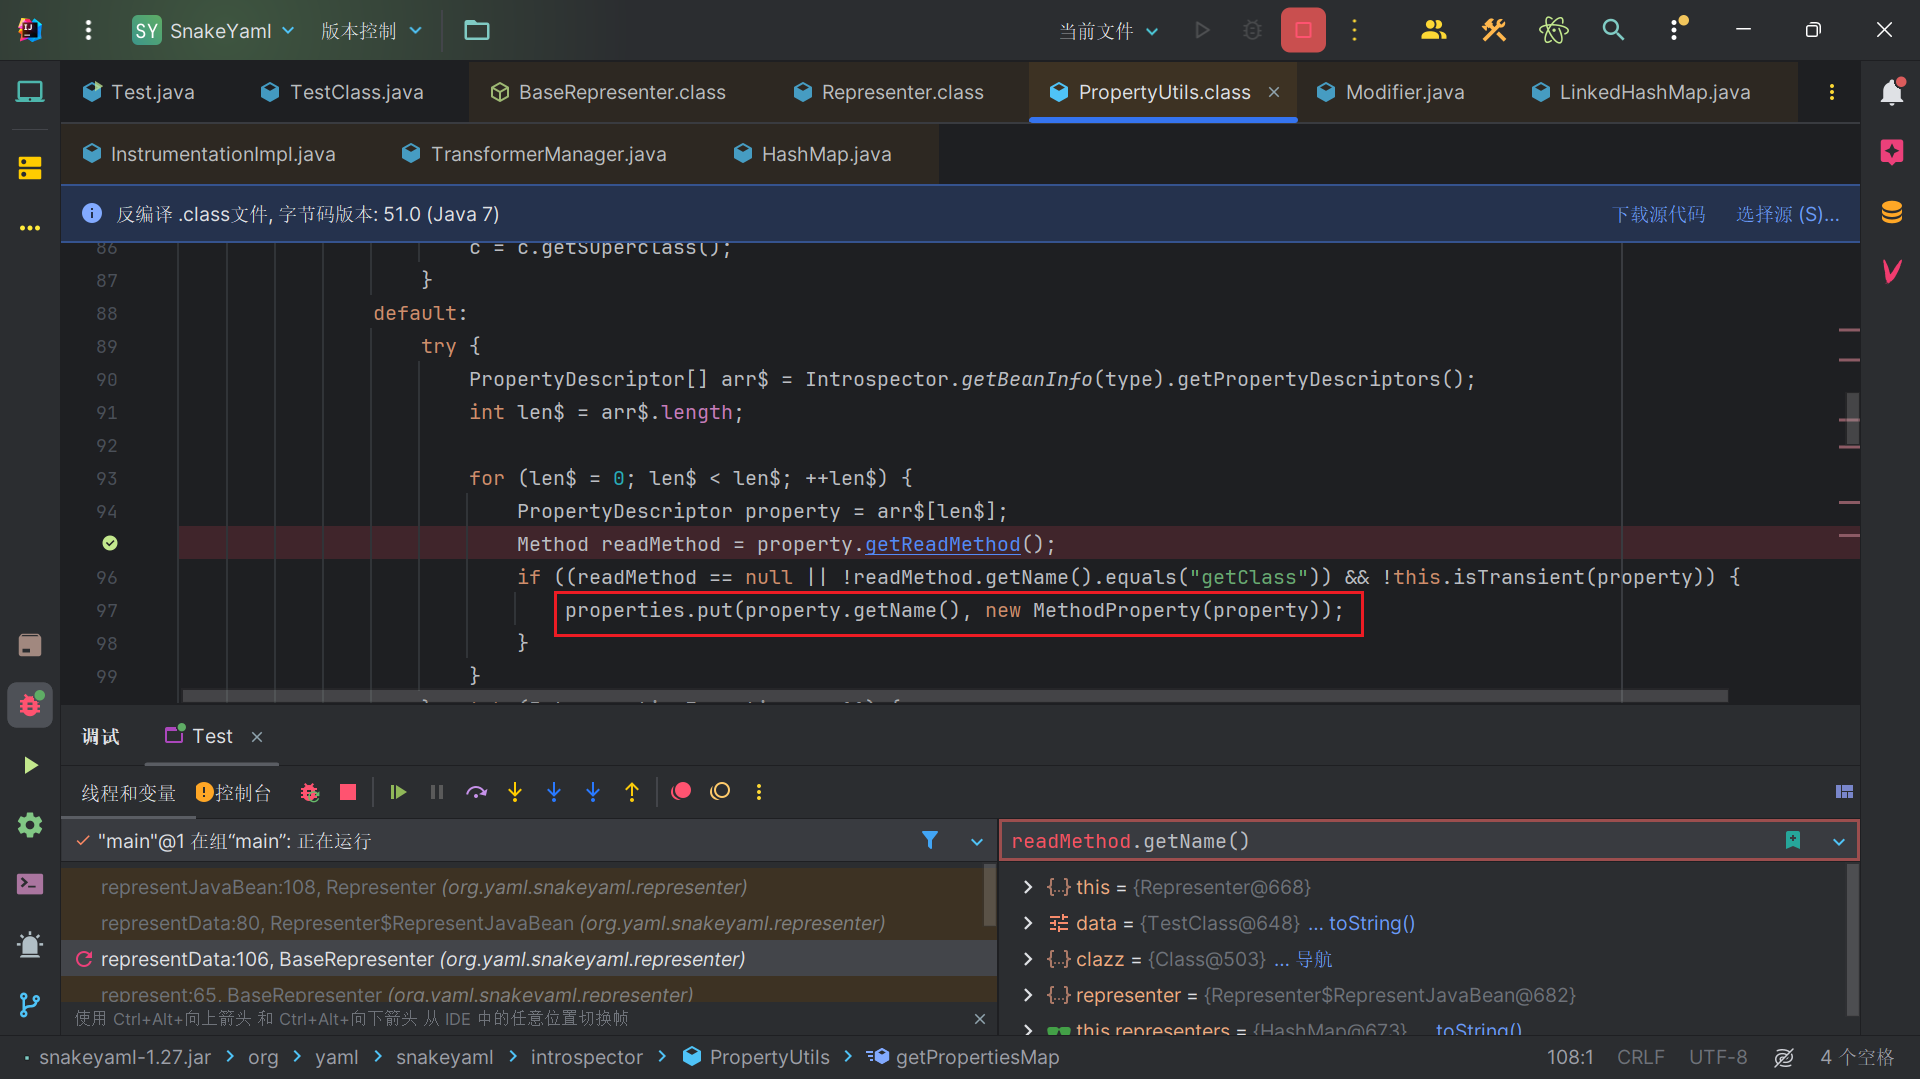Click the frames list vertical scrollbar

990,895
